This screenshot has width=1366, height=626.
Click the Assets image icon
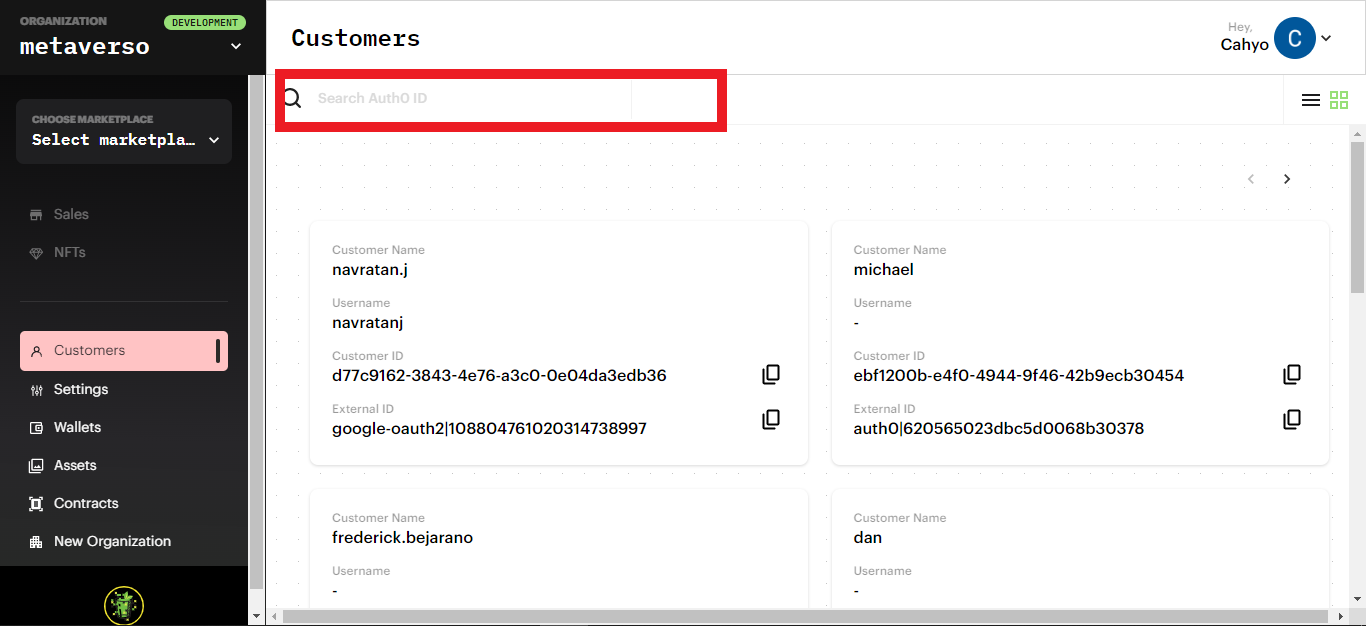coord(36,466)
